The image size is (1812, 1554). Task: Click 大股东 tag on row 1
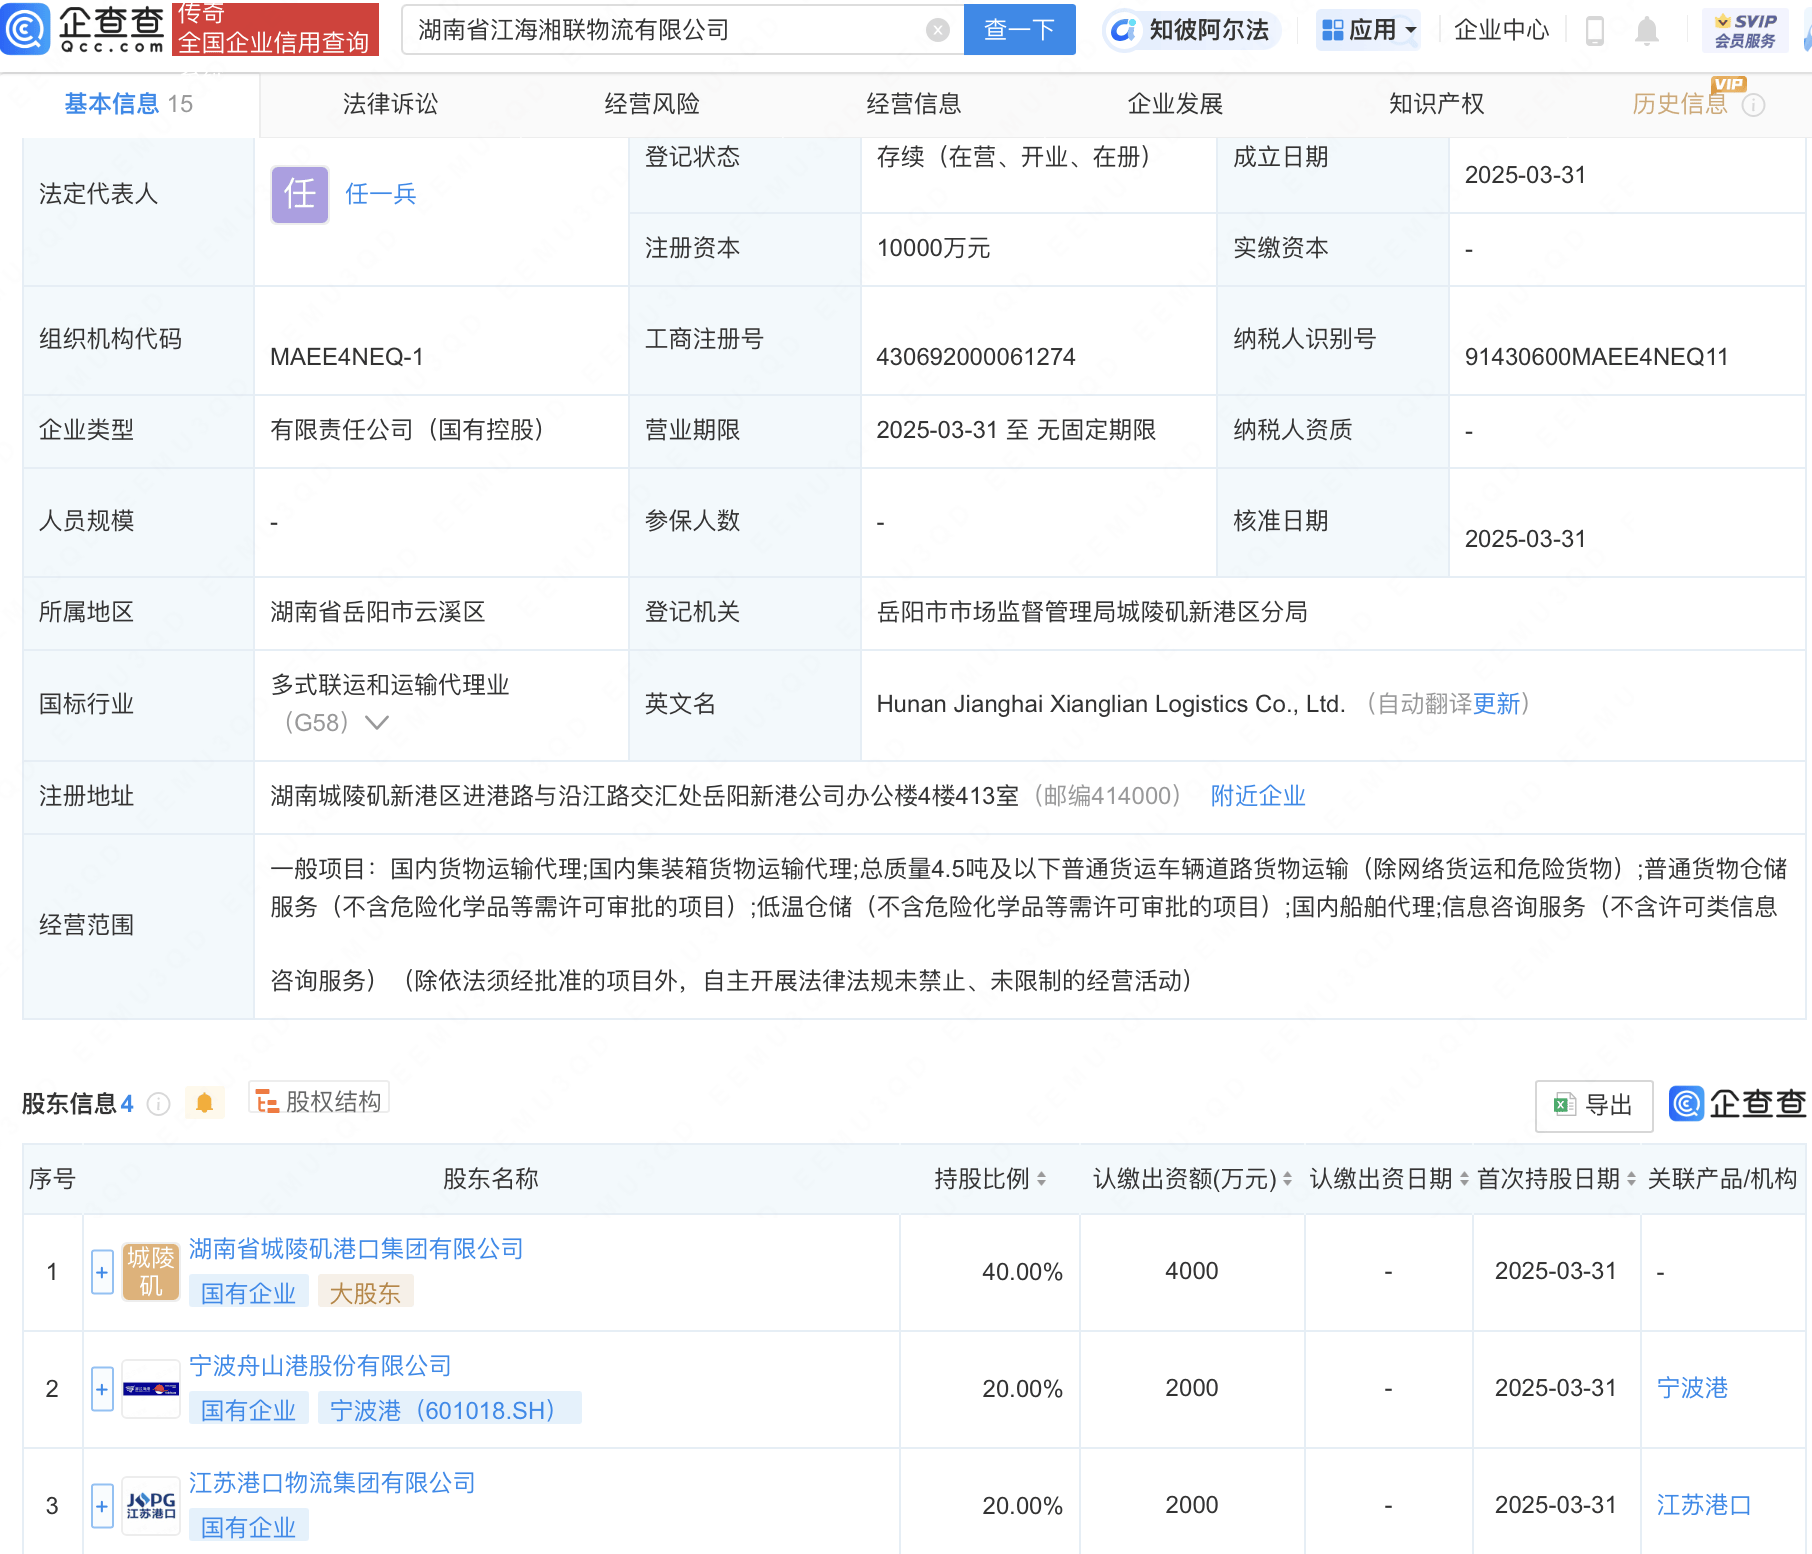[365, 1293]
